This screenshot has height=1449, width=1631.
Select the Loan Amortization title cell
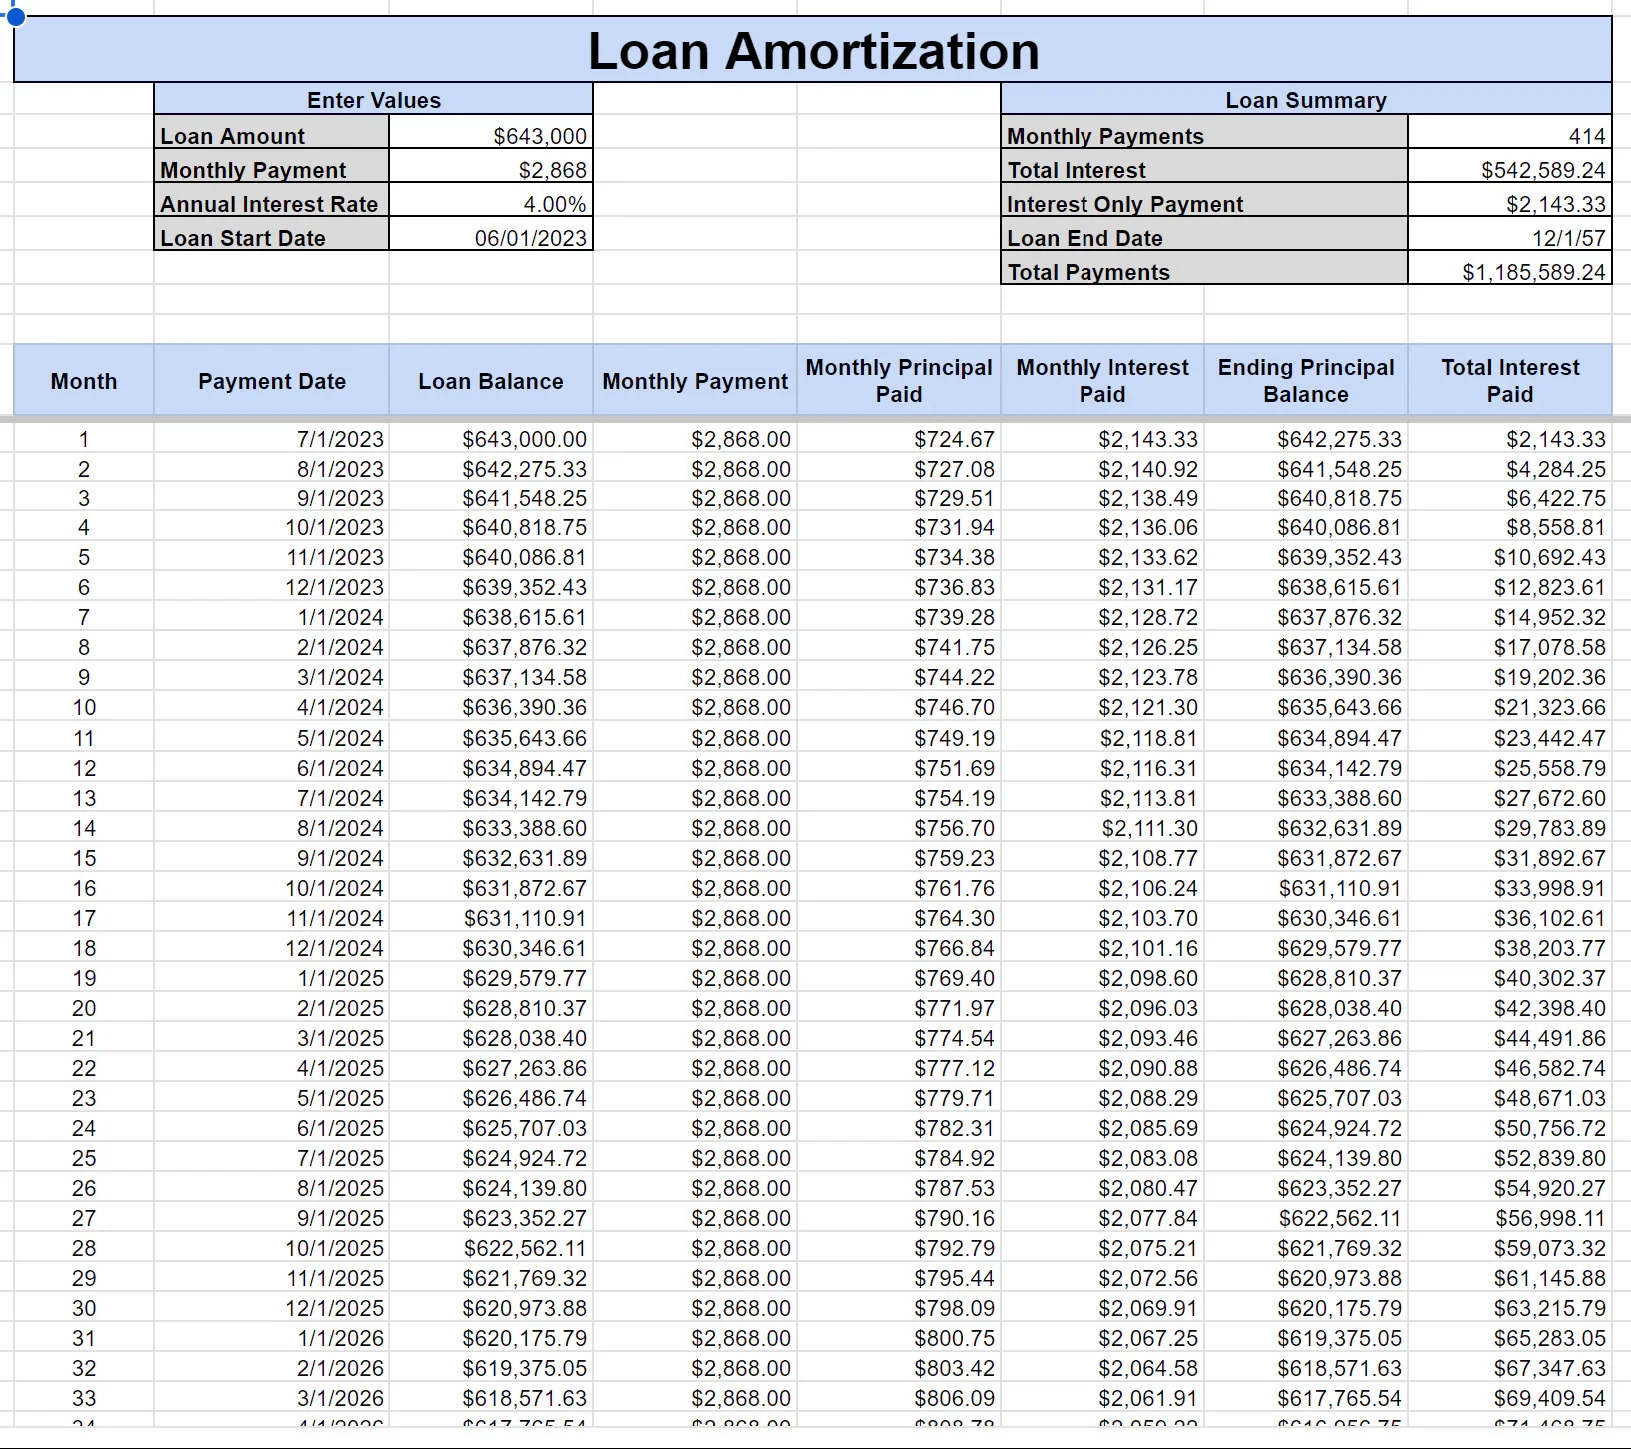(812, 51)
